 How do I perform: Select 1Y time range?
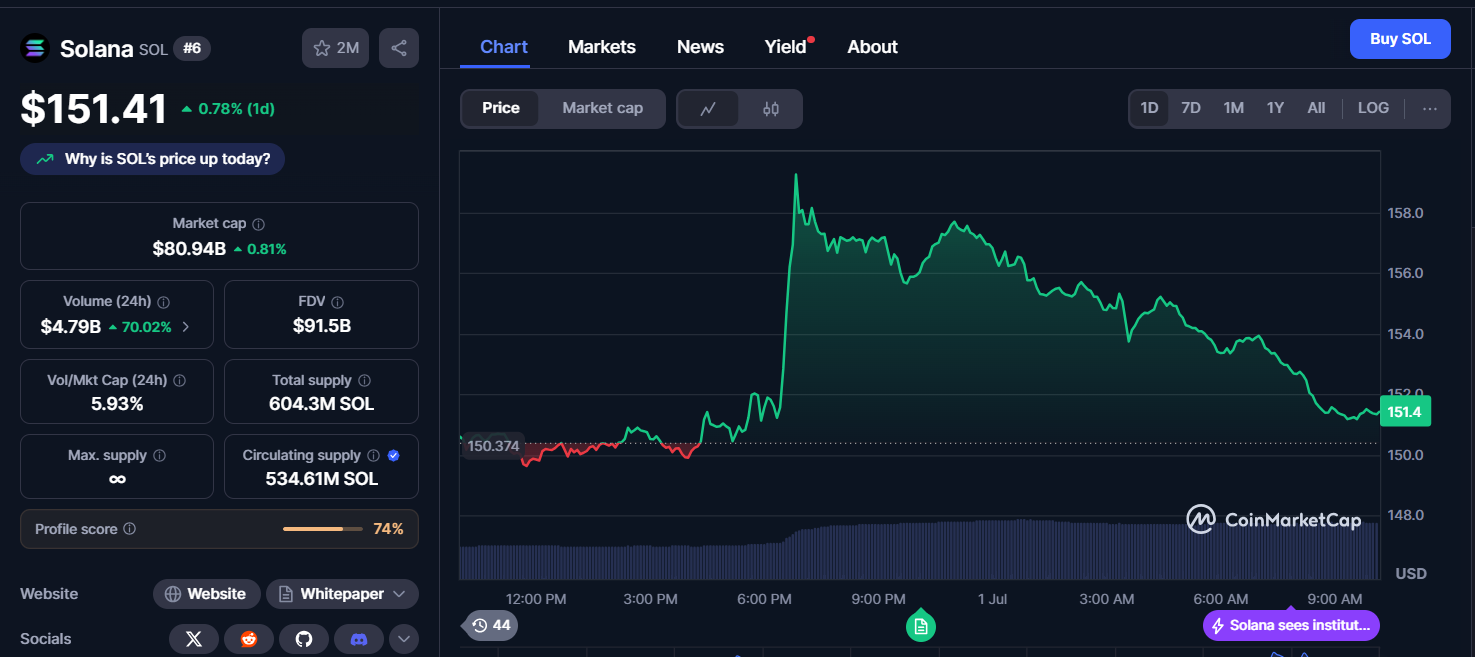pos(1275,108)
